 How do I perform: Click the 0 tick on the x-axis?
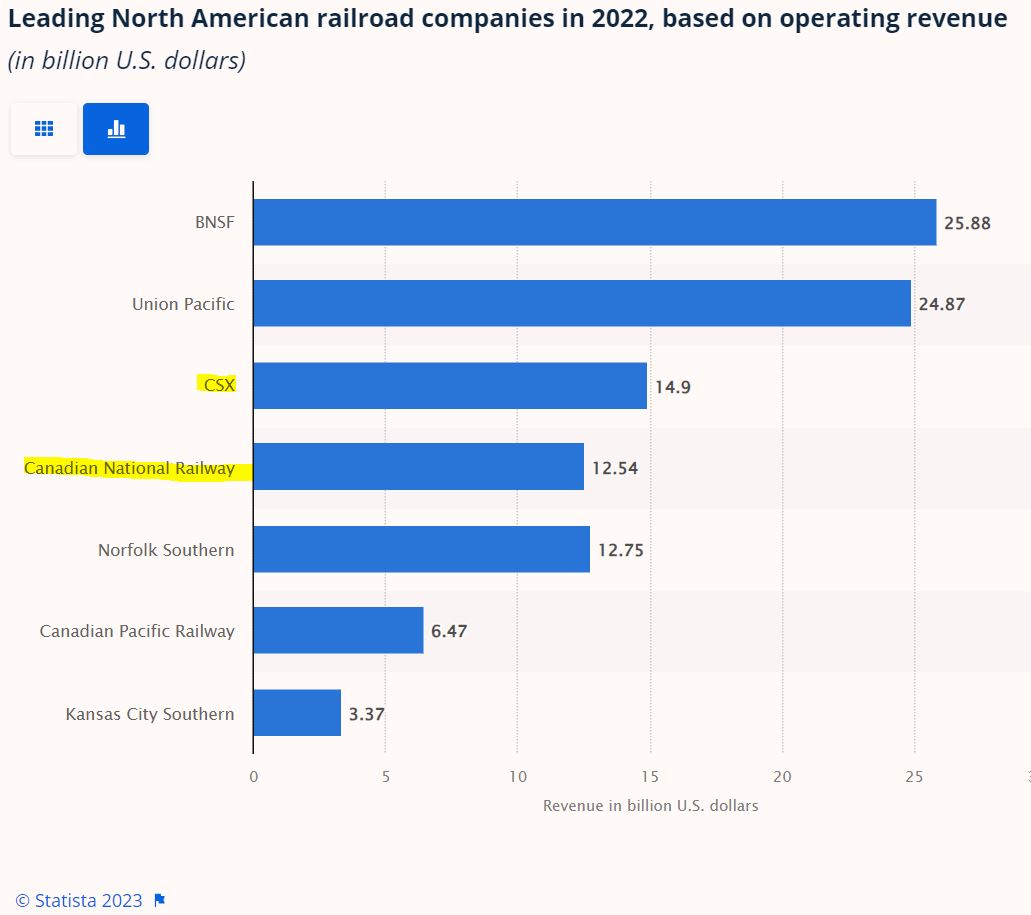click(x=254, y=776)
